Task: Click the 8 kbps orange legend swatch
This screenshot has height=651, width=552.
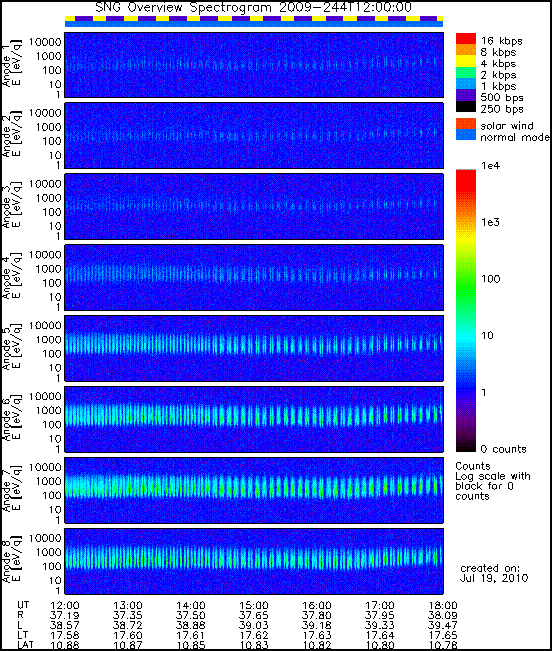Action: pos(466,50)
